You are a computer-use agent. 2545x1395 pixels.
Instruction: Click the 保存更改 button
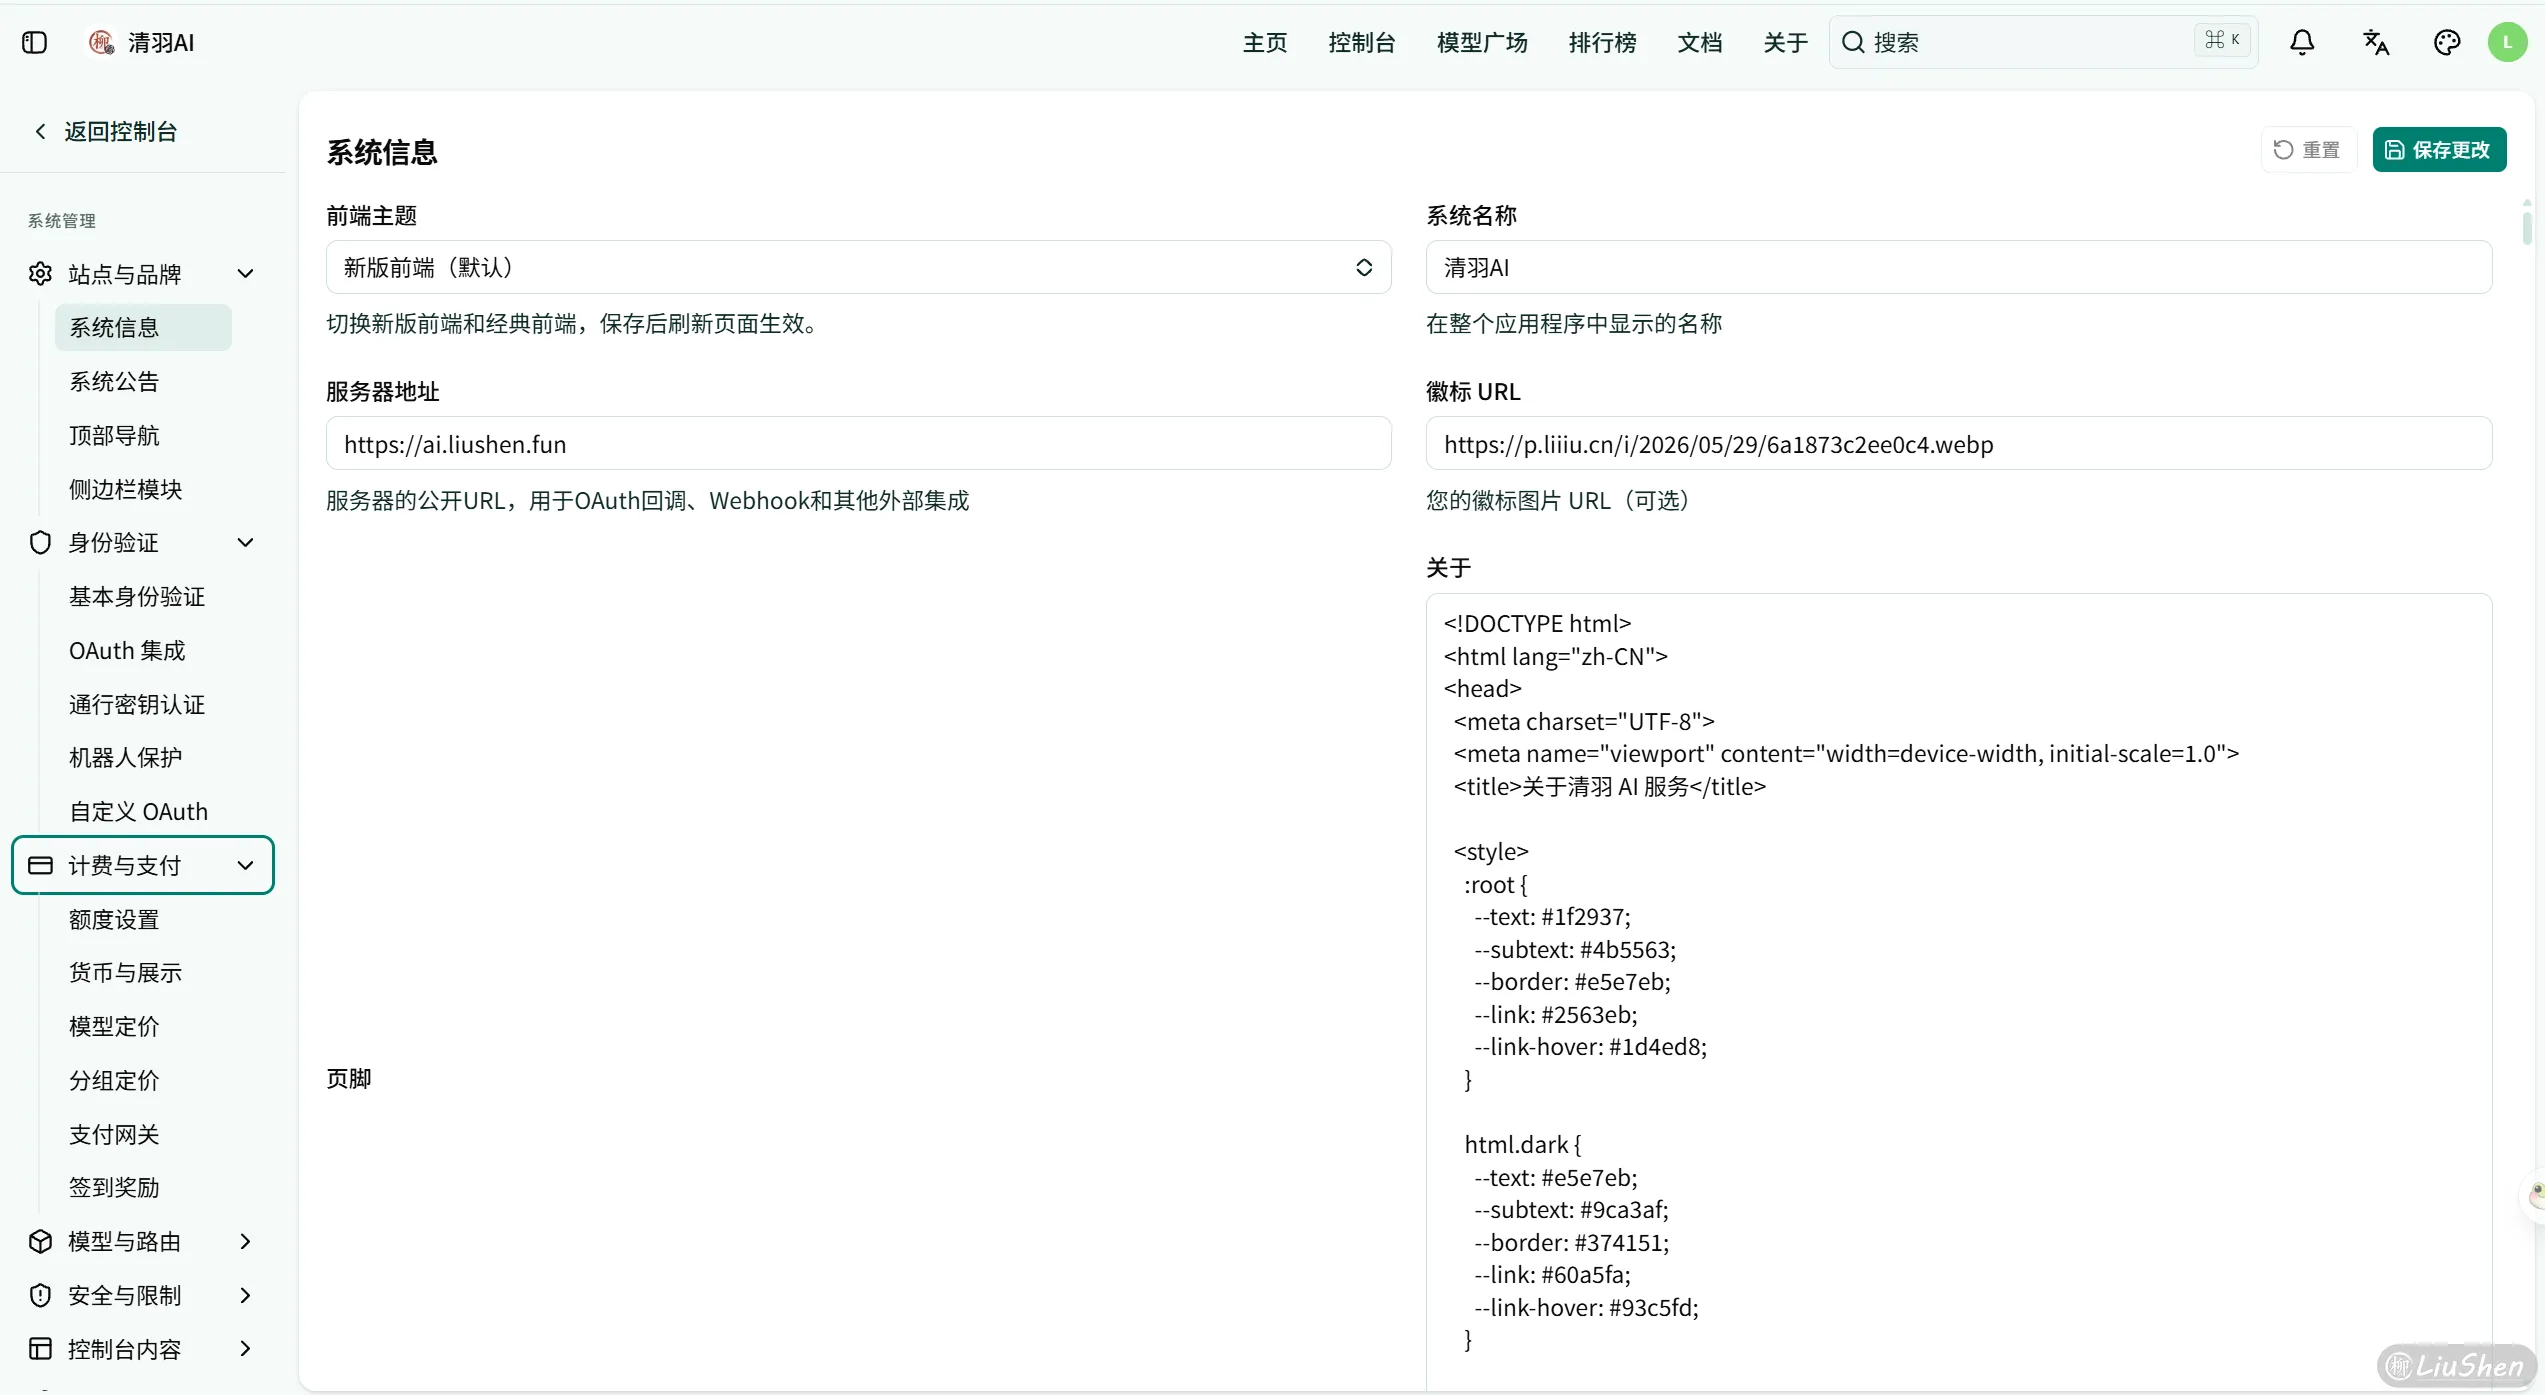2439,150
